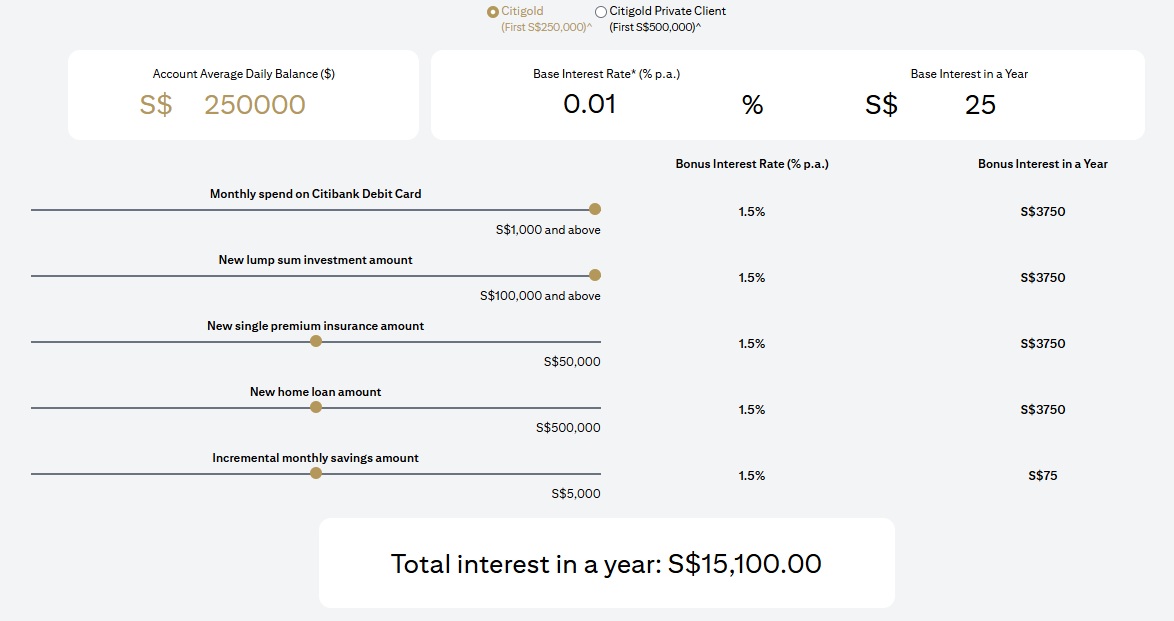
Task: Click the S$3750 value beside home loan row
Action: 1044,409
